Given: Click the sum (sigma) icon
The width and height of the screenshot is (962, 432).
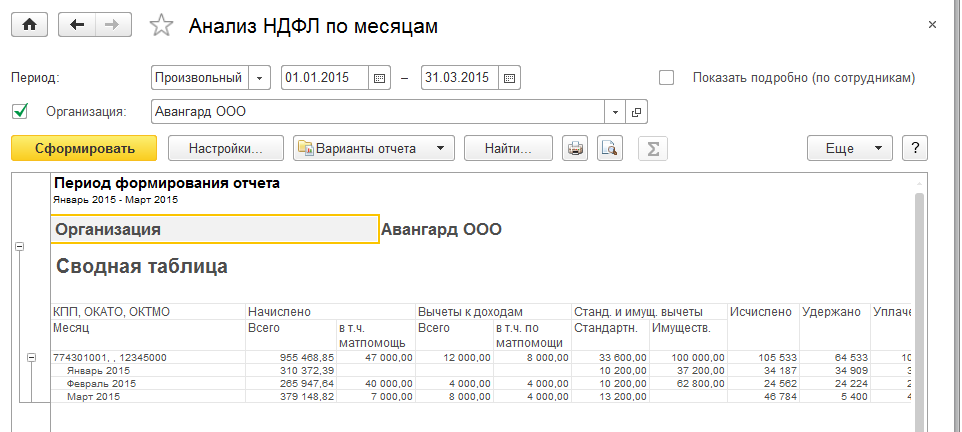Looking at the screenshot, I should tap(653, 148).
